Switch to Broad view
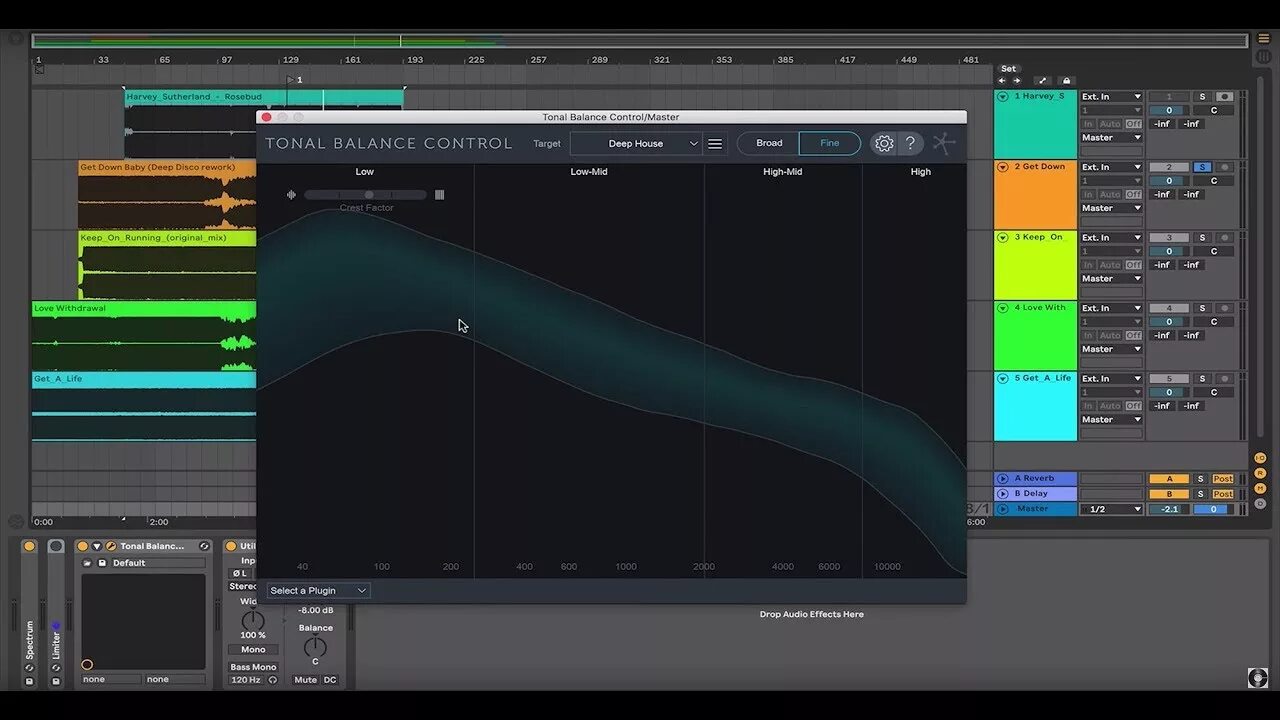This screenshot has width=1280, height=720. [x=769, y=143]
